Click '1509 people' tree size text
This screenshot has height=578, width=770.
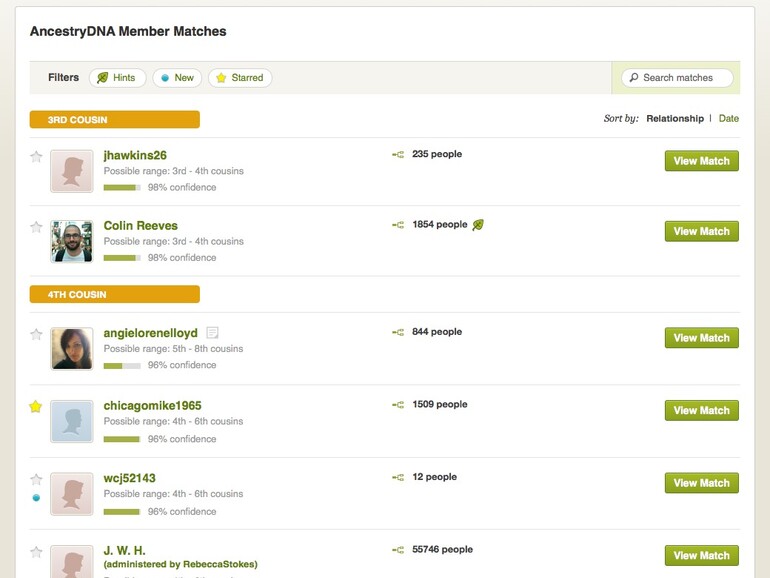pos(440,405)
